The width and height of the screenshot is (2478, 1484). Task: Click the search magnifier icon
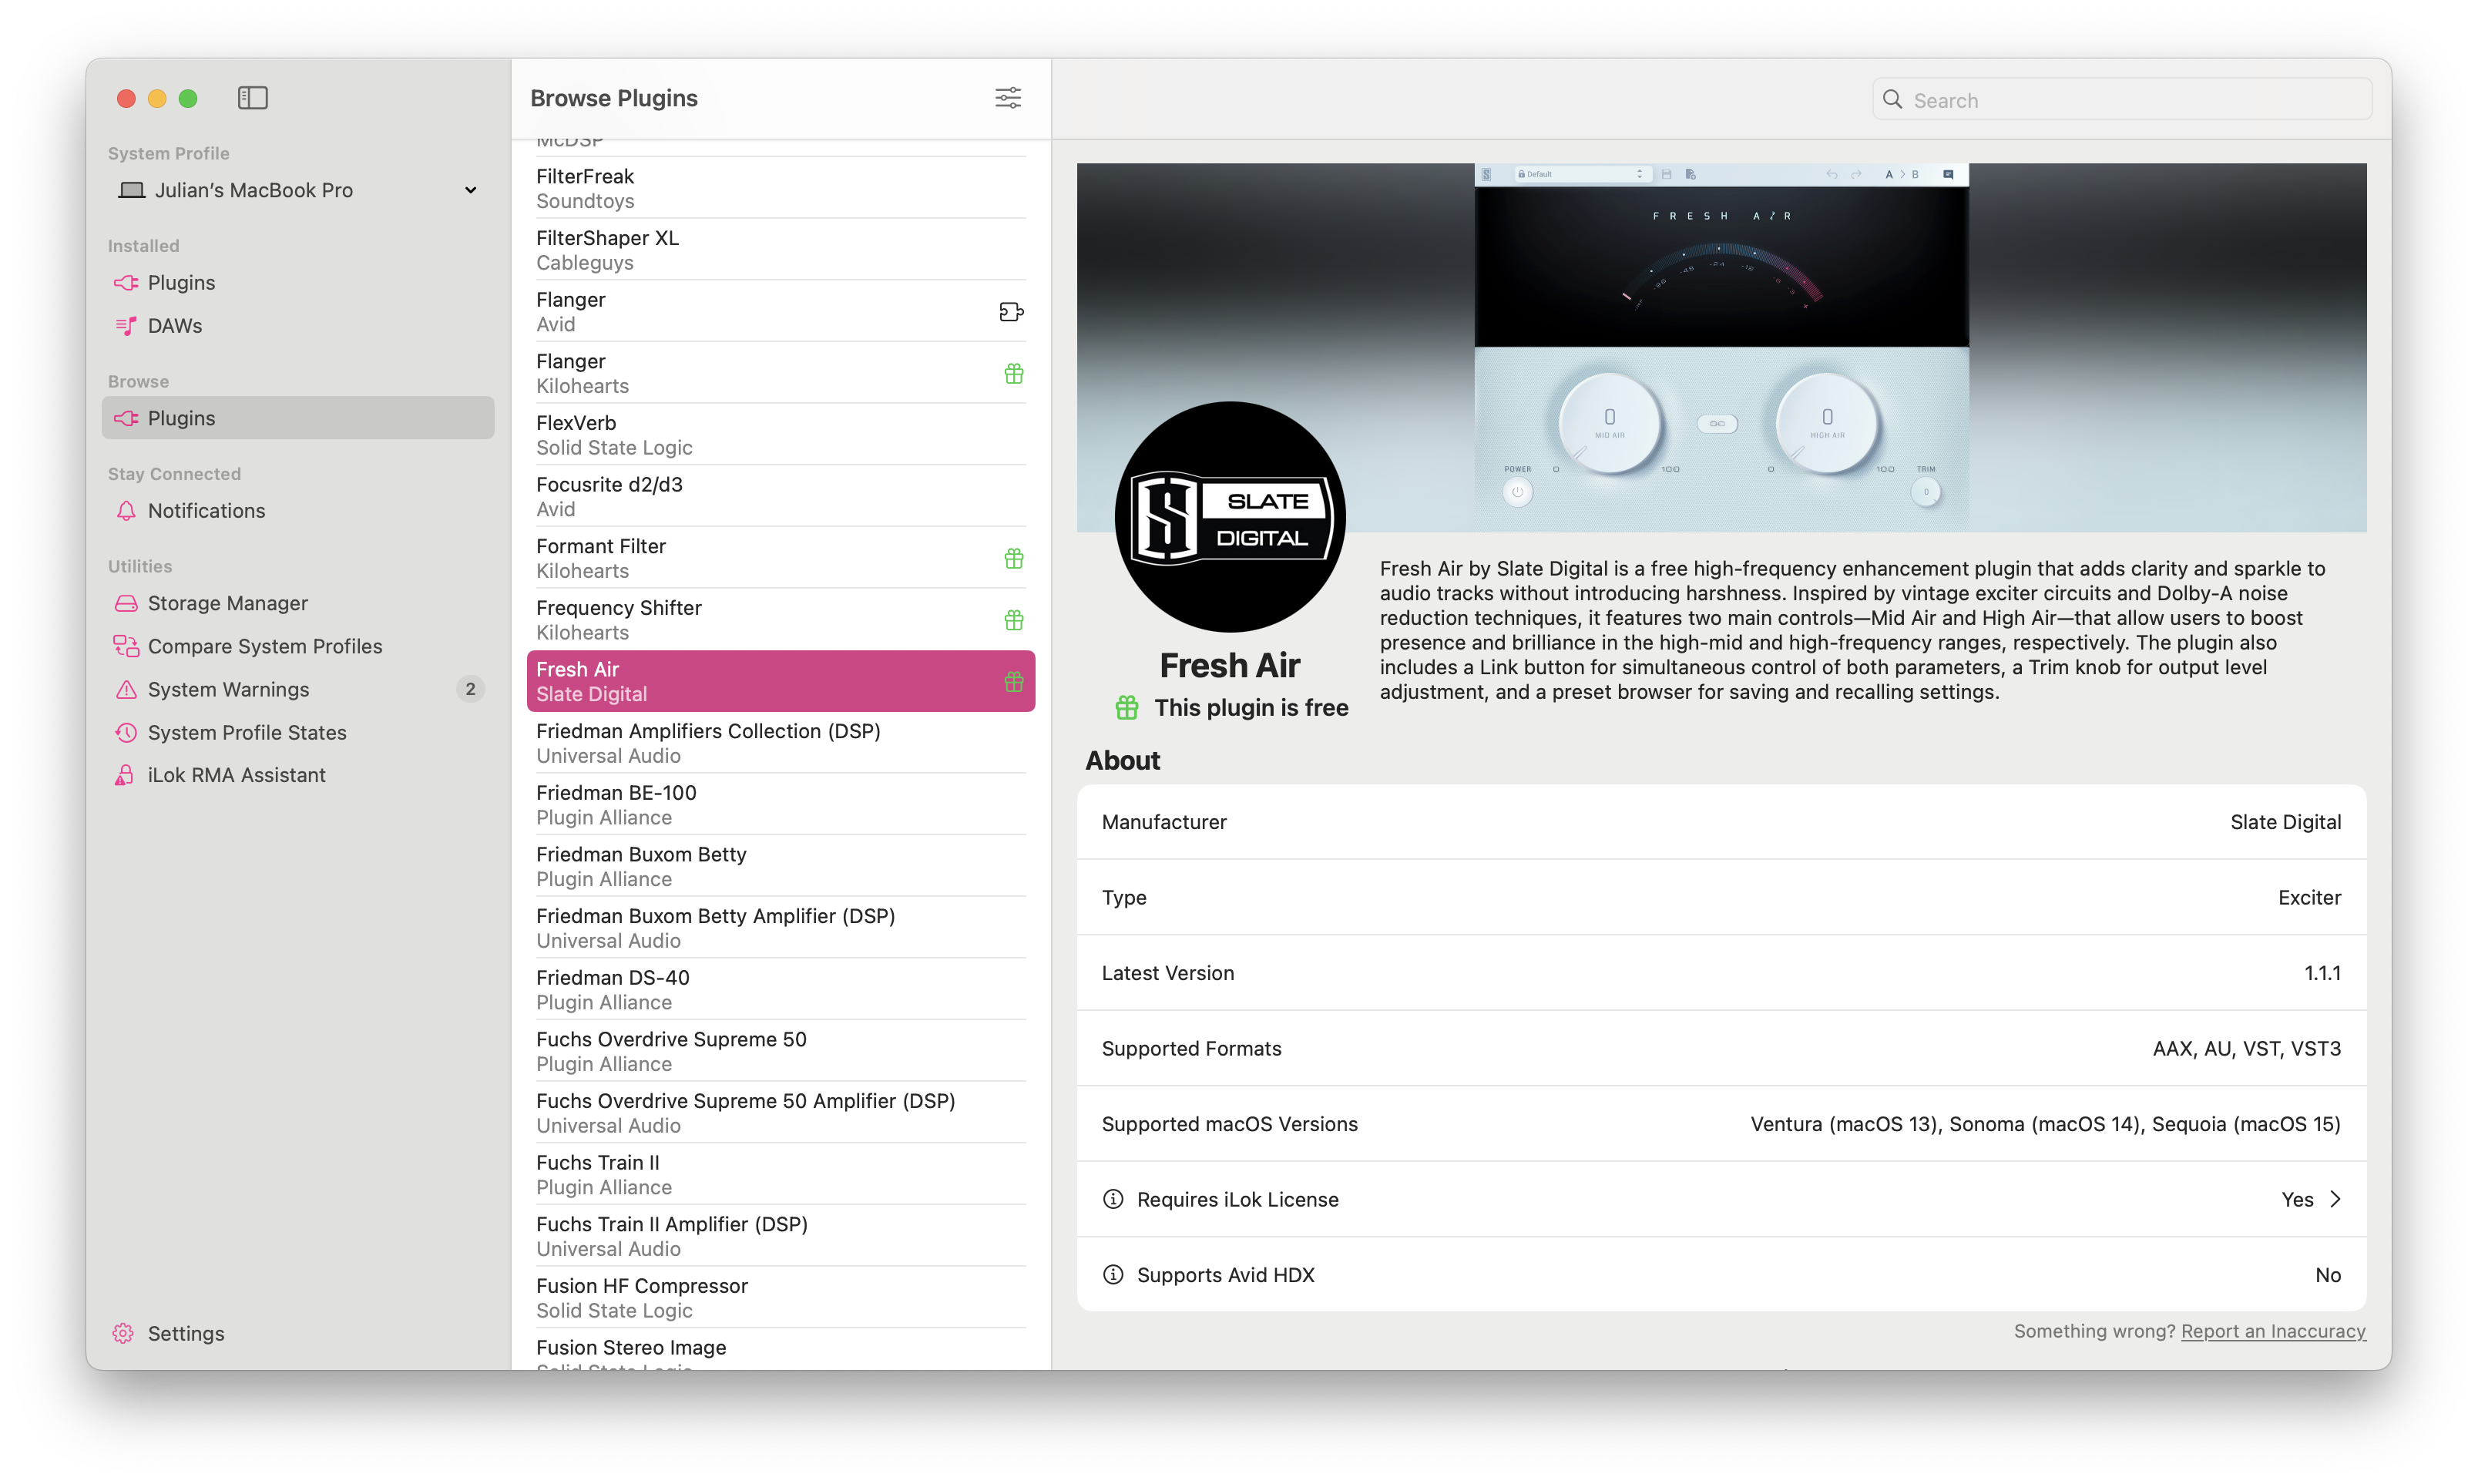[x=1892, y=99]
